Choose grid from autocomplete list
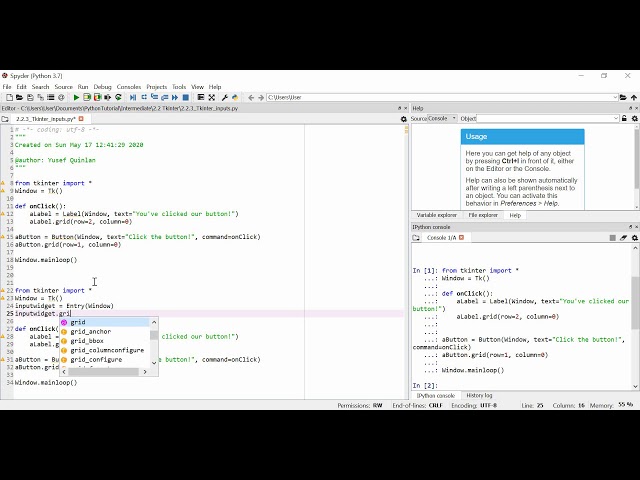Viewport: 640px width, 480px height. pos(104,322)
